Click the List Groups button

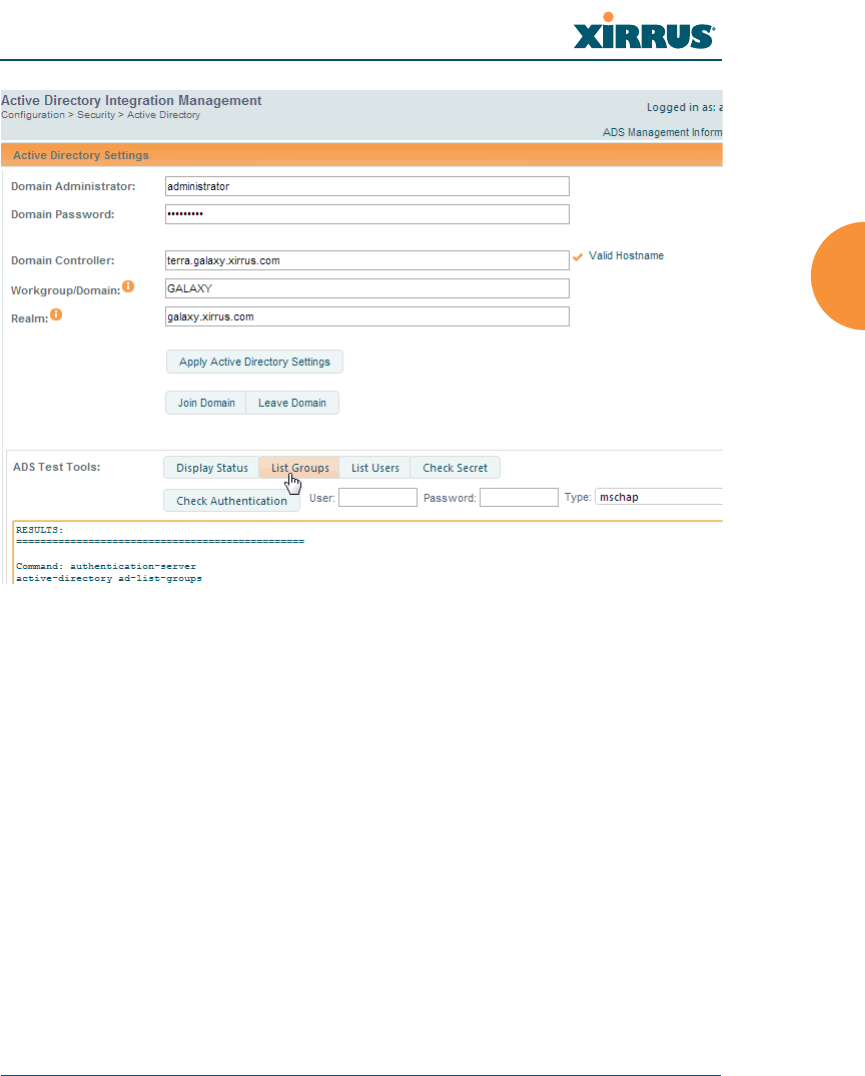pyautogui.click(x=300, y=467)
